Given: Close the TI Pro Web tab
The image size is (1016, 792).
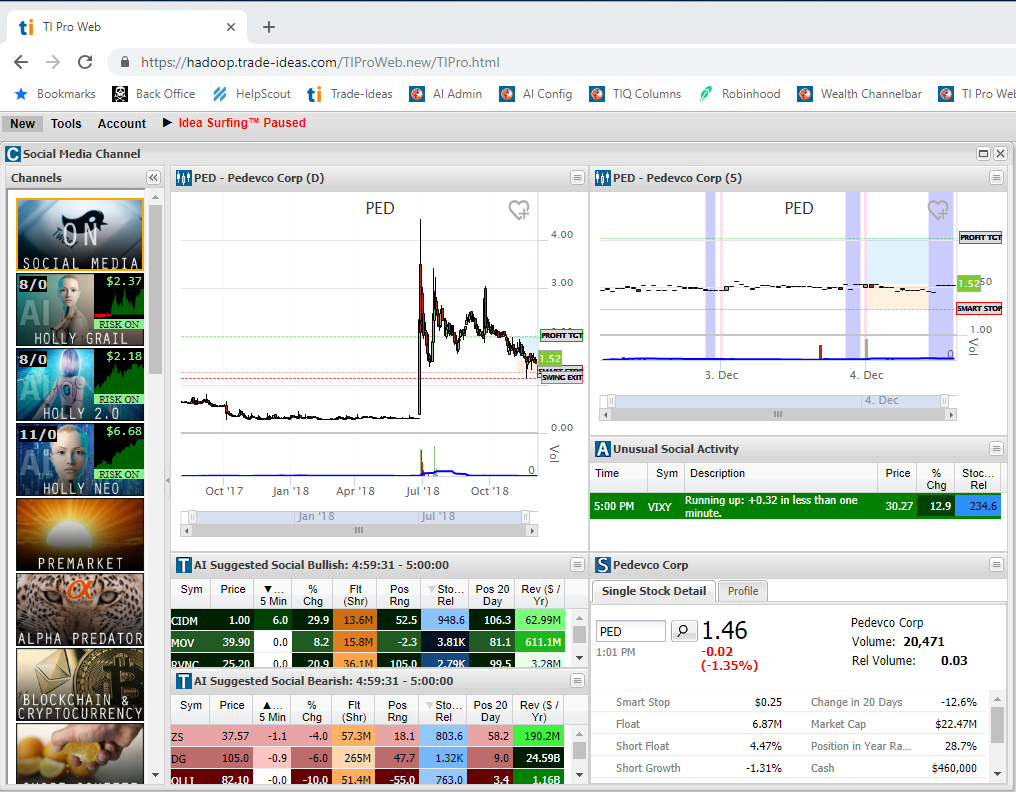Looking at the screenshot, I should (x=231, y=27).
